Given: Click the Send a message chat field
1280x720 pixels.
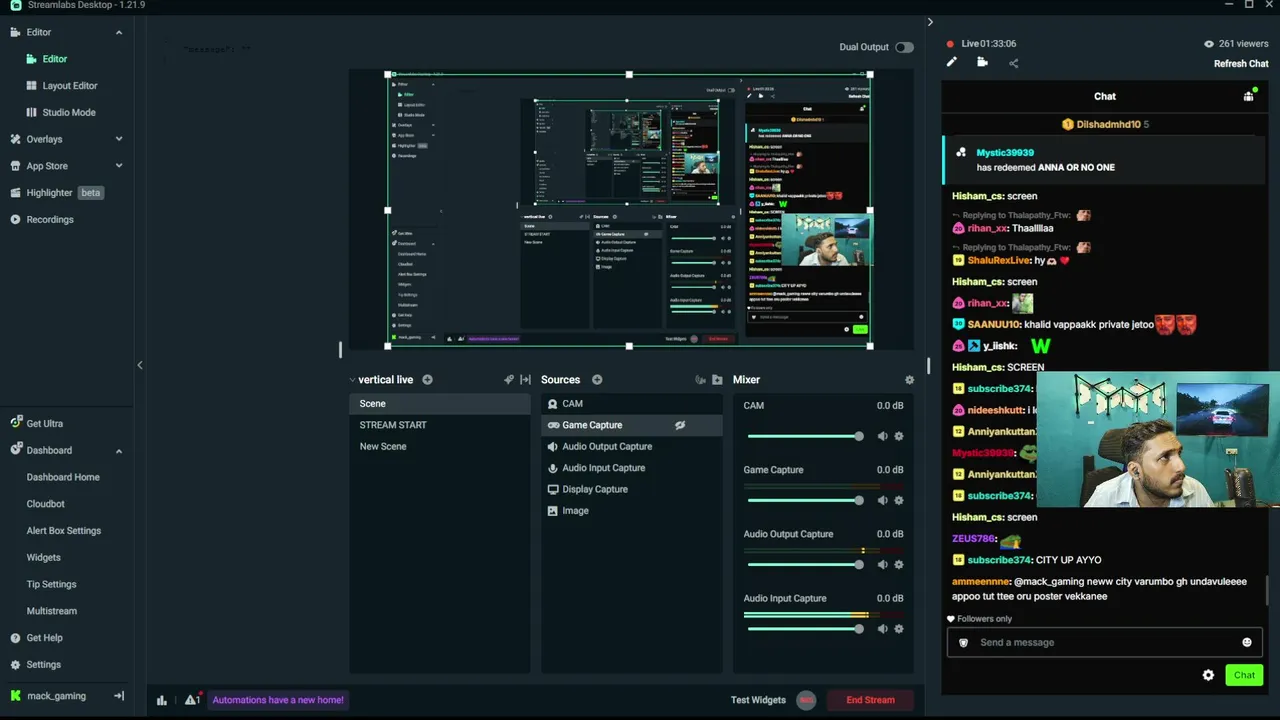Looking at the screenshot, I should click(x=1105, y=642).
